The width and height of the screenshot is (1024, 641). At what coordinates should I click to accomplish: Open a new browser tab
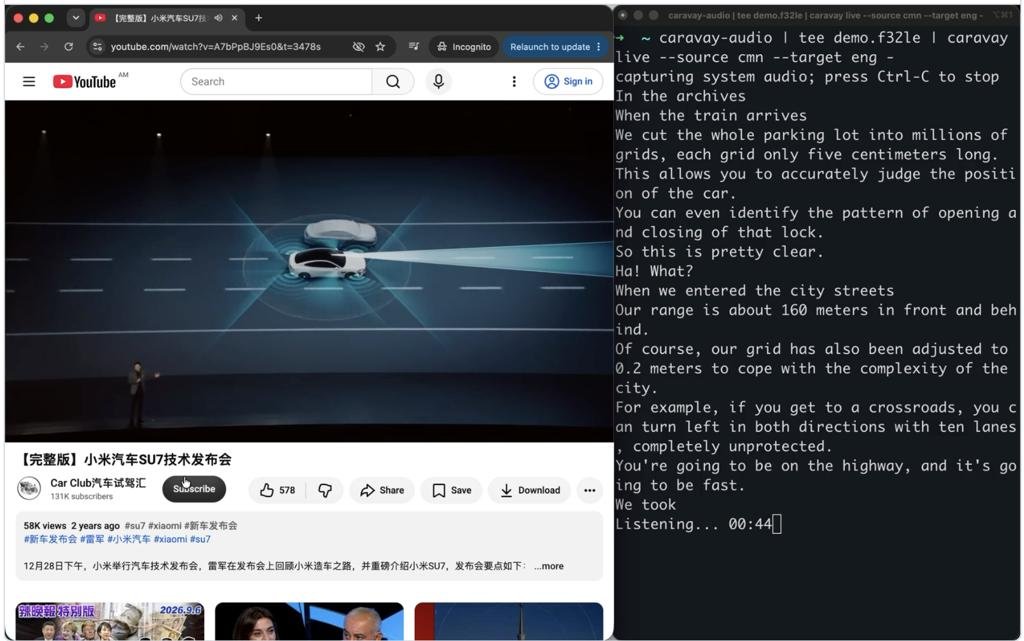pyautogui.click(x=259, y=18)
